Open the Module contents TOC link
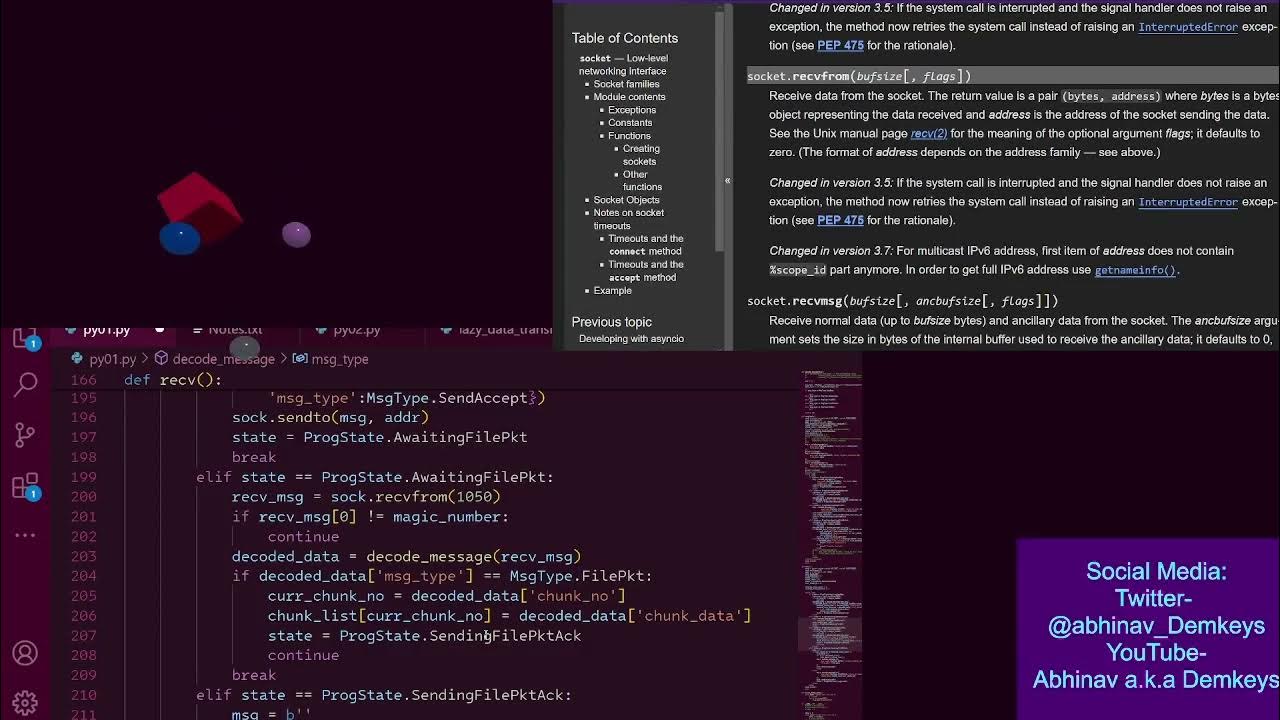This screenshot has height=720, width=1280. pyautogui.click(x=629, y=97)
